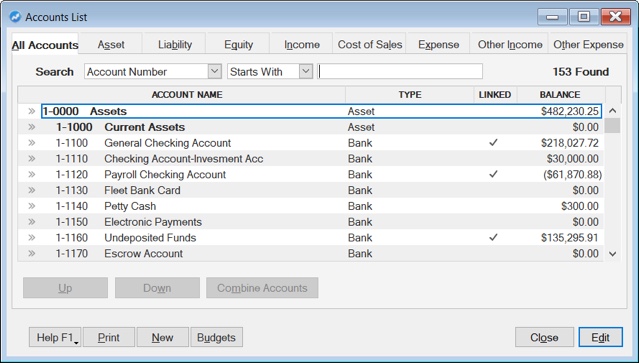Open Budgets

216,337
